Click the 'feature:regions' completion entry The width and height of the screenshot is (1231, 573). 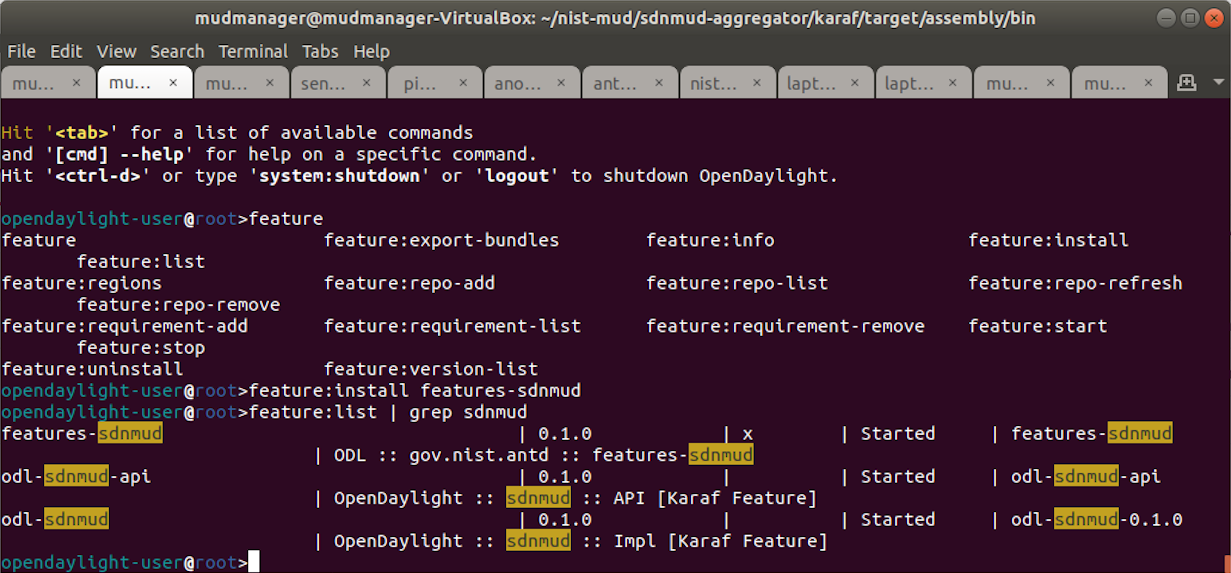81,283
